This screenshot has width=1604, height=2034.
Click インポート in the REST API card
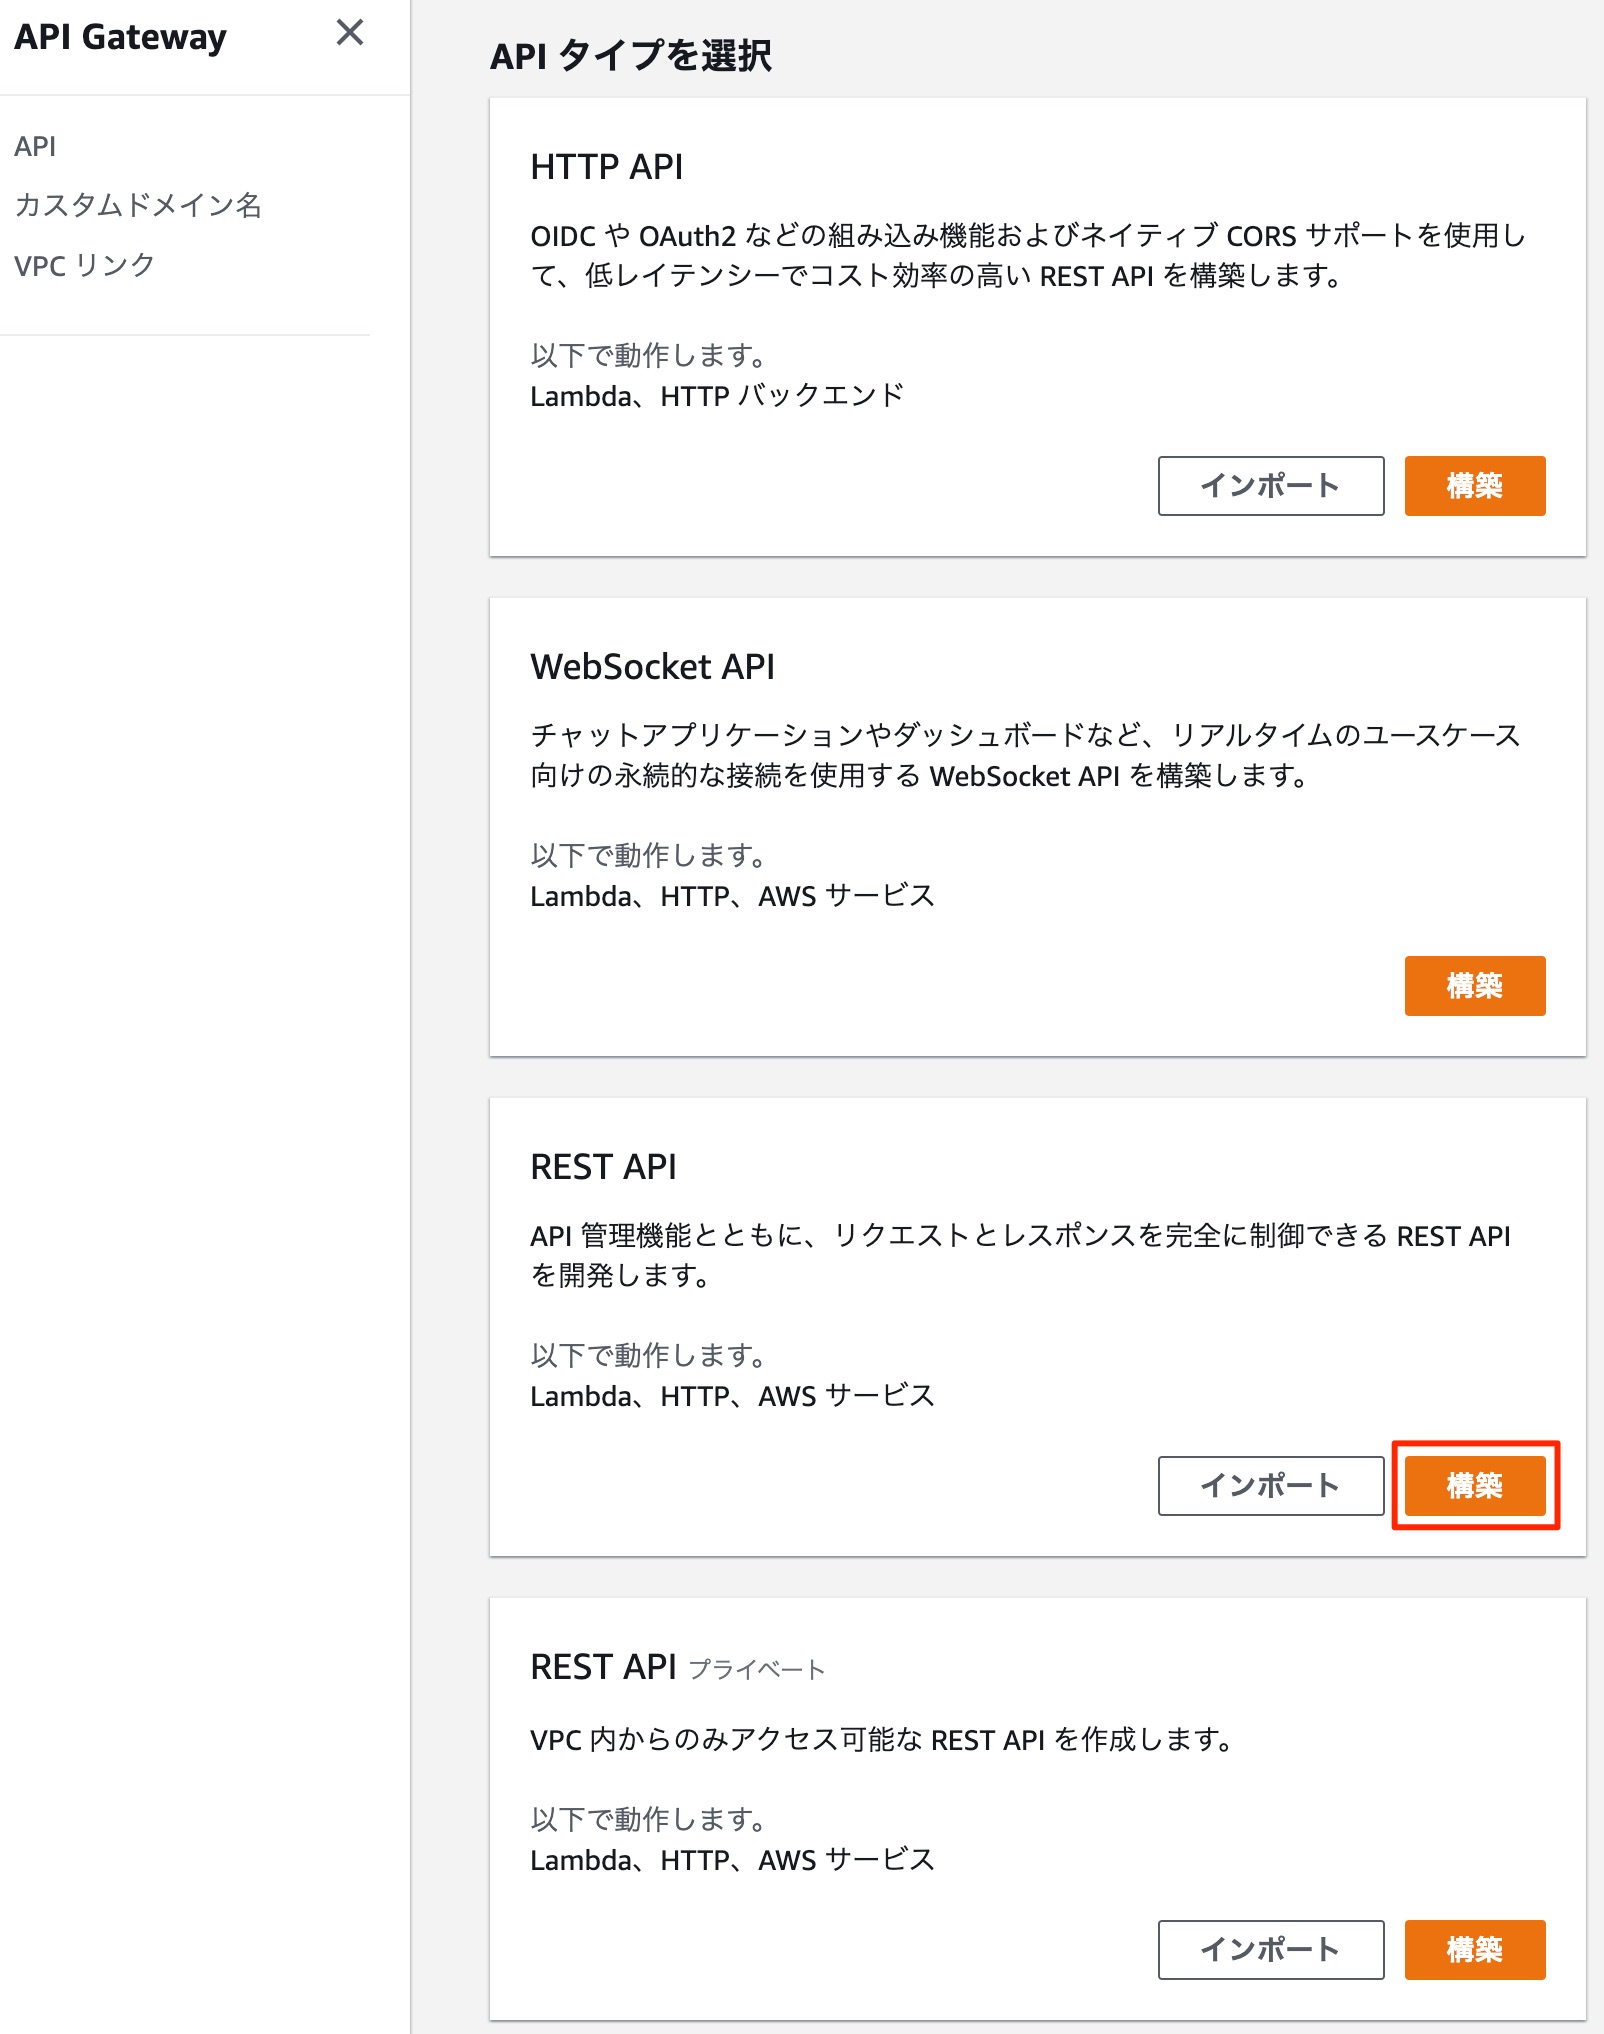coord(1271,1486)
